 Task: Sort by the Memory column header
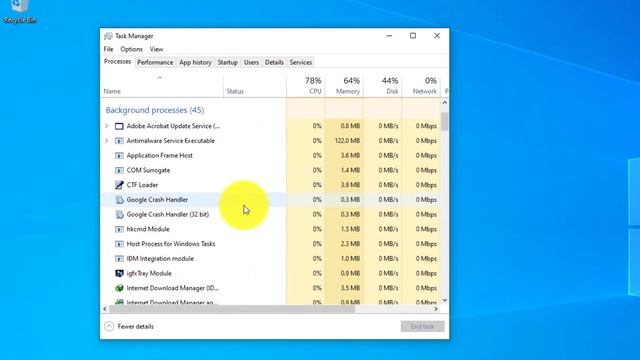(x=344, y=86)
